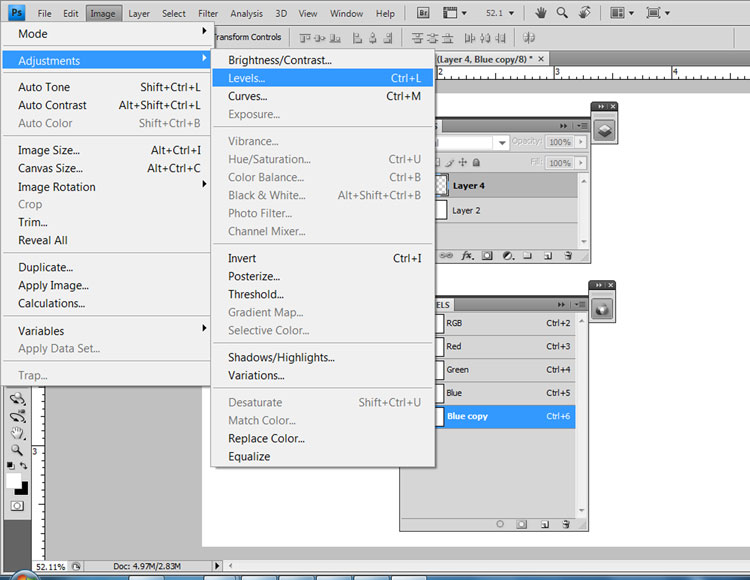Click Zoom tool in application bar
This screenshot has width=750, height=580.
562,13
